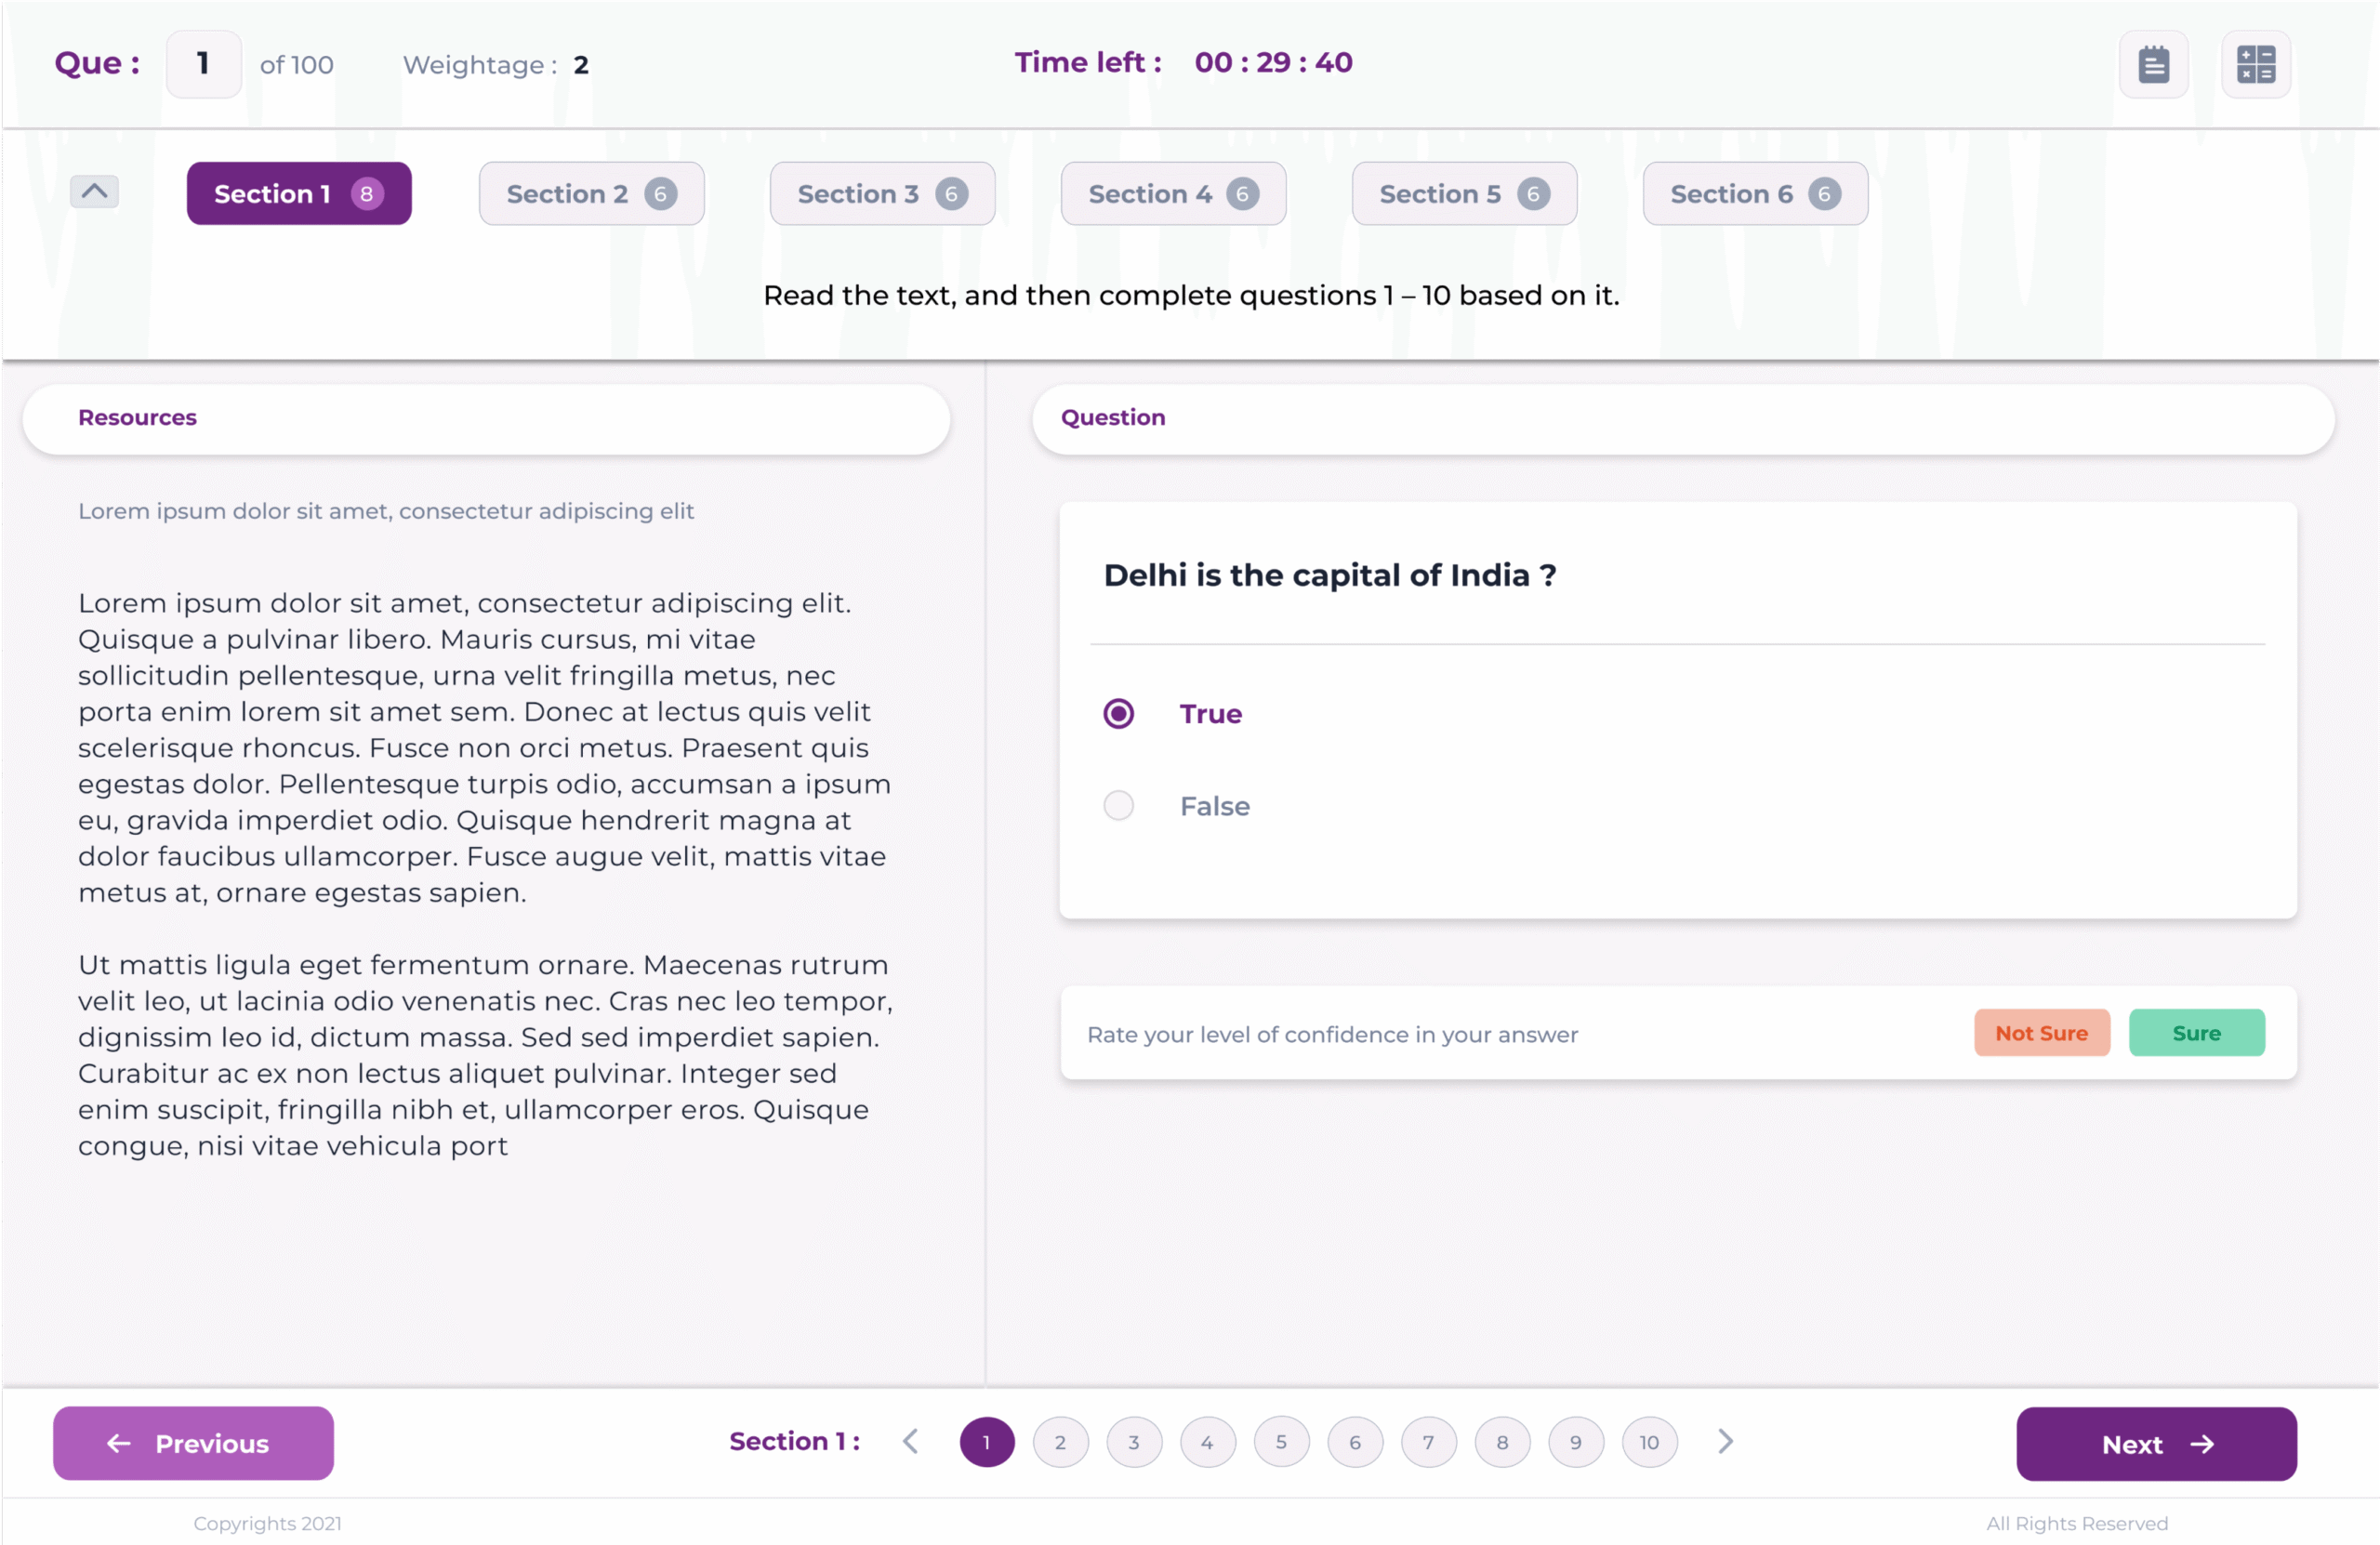This screenshot has width=2380, height=1545.
Task: Click the question number input box
Action: point(203,64)
